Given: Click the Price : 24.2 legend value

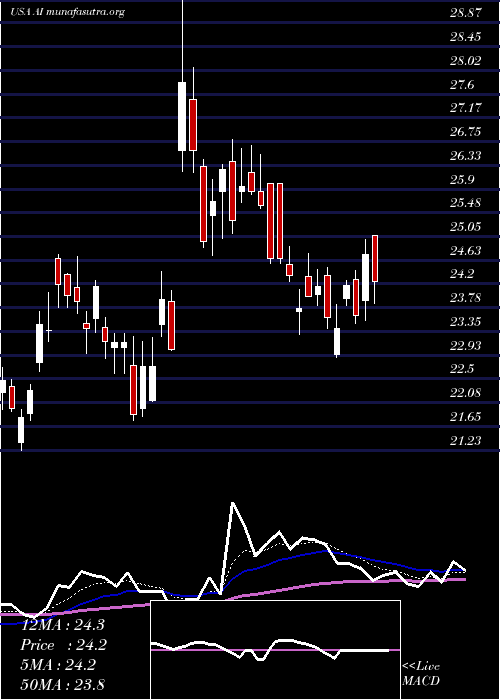Looking at the screenshot, I should click(64, 645).
